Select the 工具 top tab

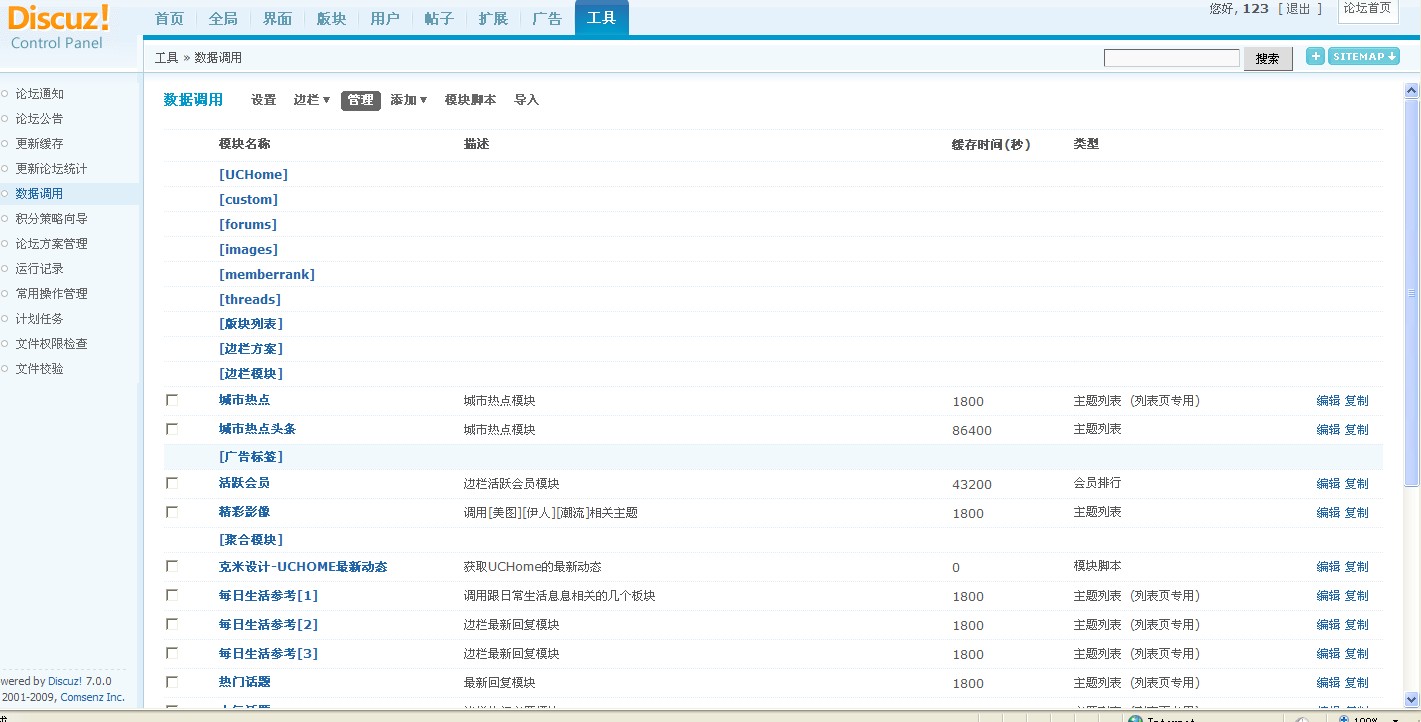(602, 18)
